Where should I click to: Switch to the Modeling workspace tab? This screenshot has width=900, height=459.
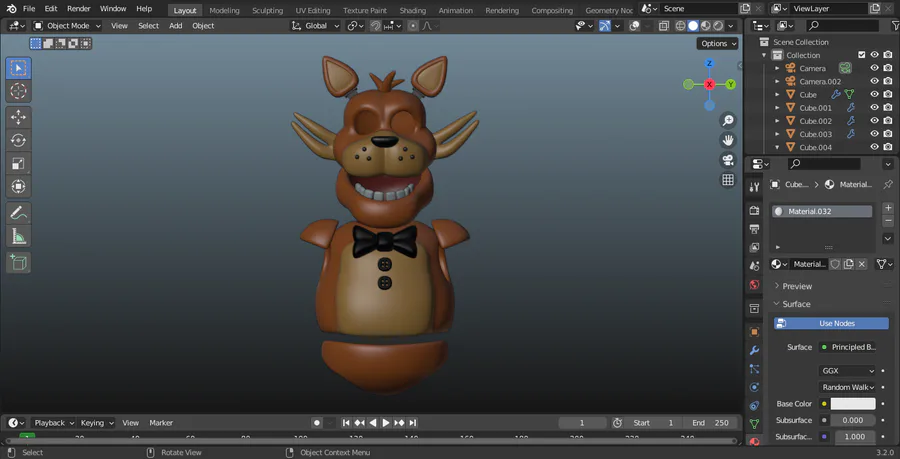click(224, 10)
